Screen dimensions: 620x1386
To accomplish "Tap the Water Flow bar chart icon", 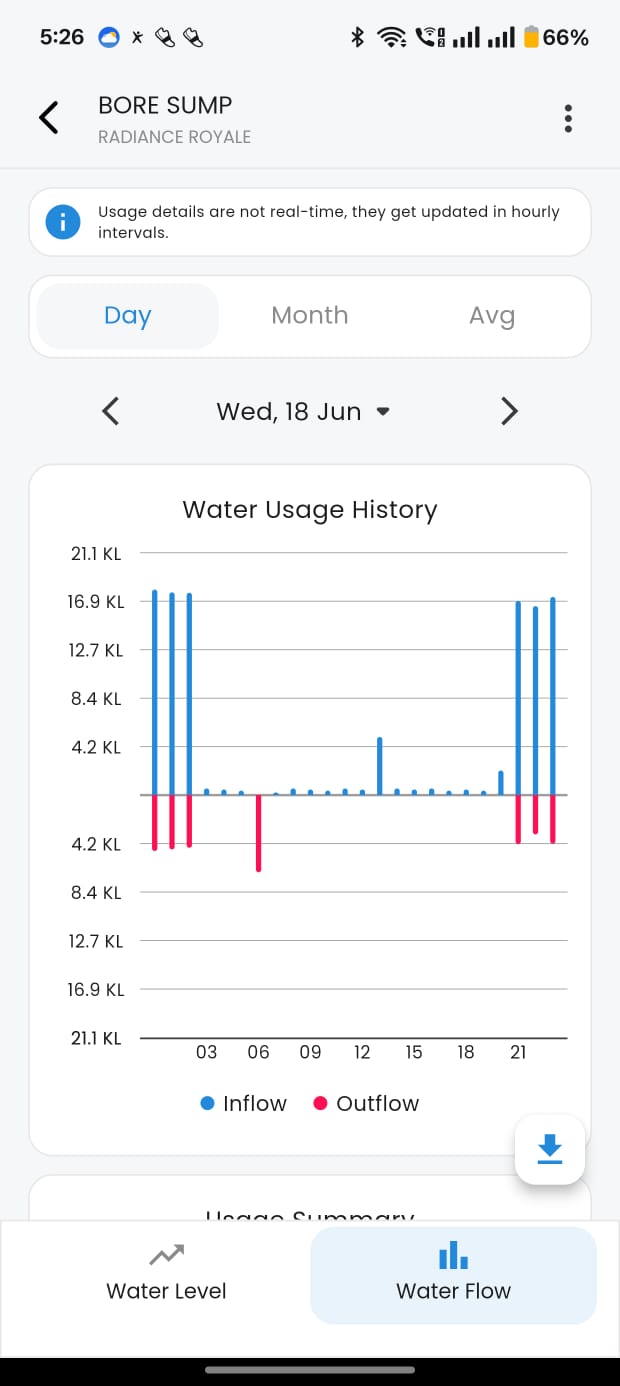I will click(453, 1254).
